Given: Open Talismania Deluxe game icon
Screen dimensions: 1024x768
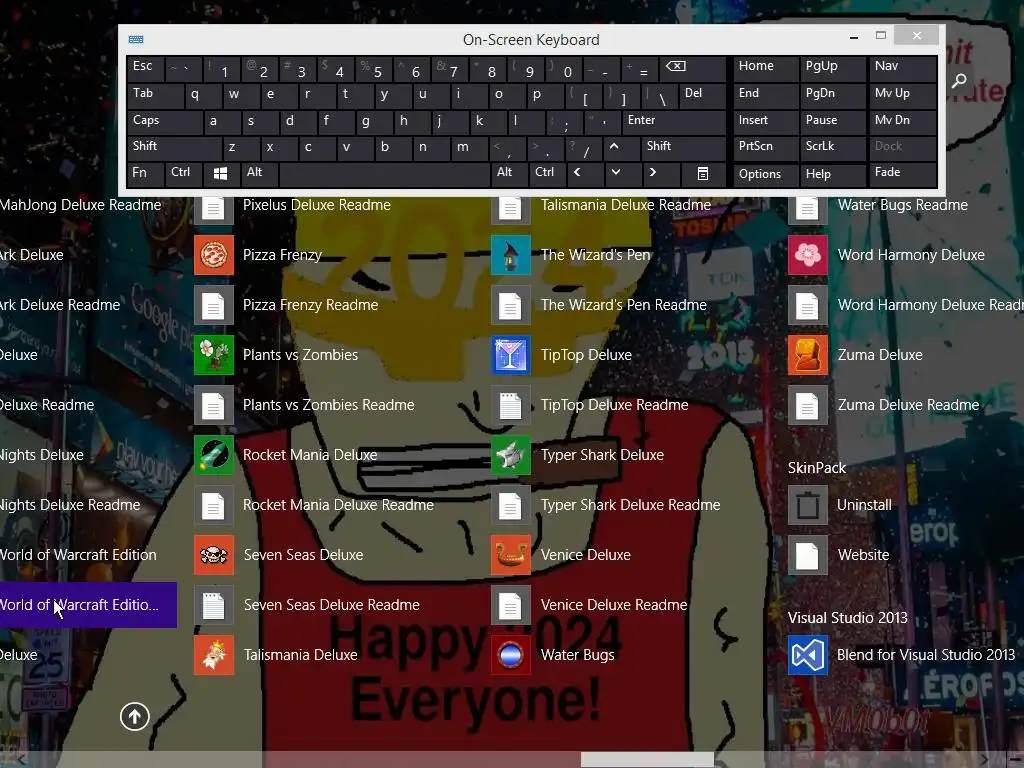Looking at the screenshot, I should click(214, 654).
